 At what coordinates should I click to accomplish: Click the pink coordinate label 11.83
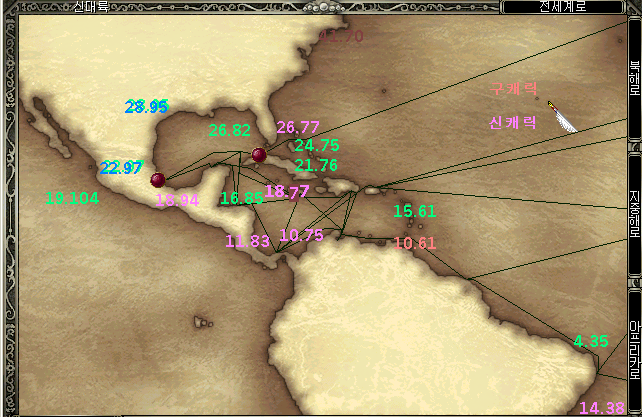click(247, 241)
